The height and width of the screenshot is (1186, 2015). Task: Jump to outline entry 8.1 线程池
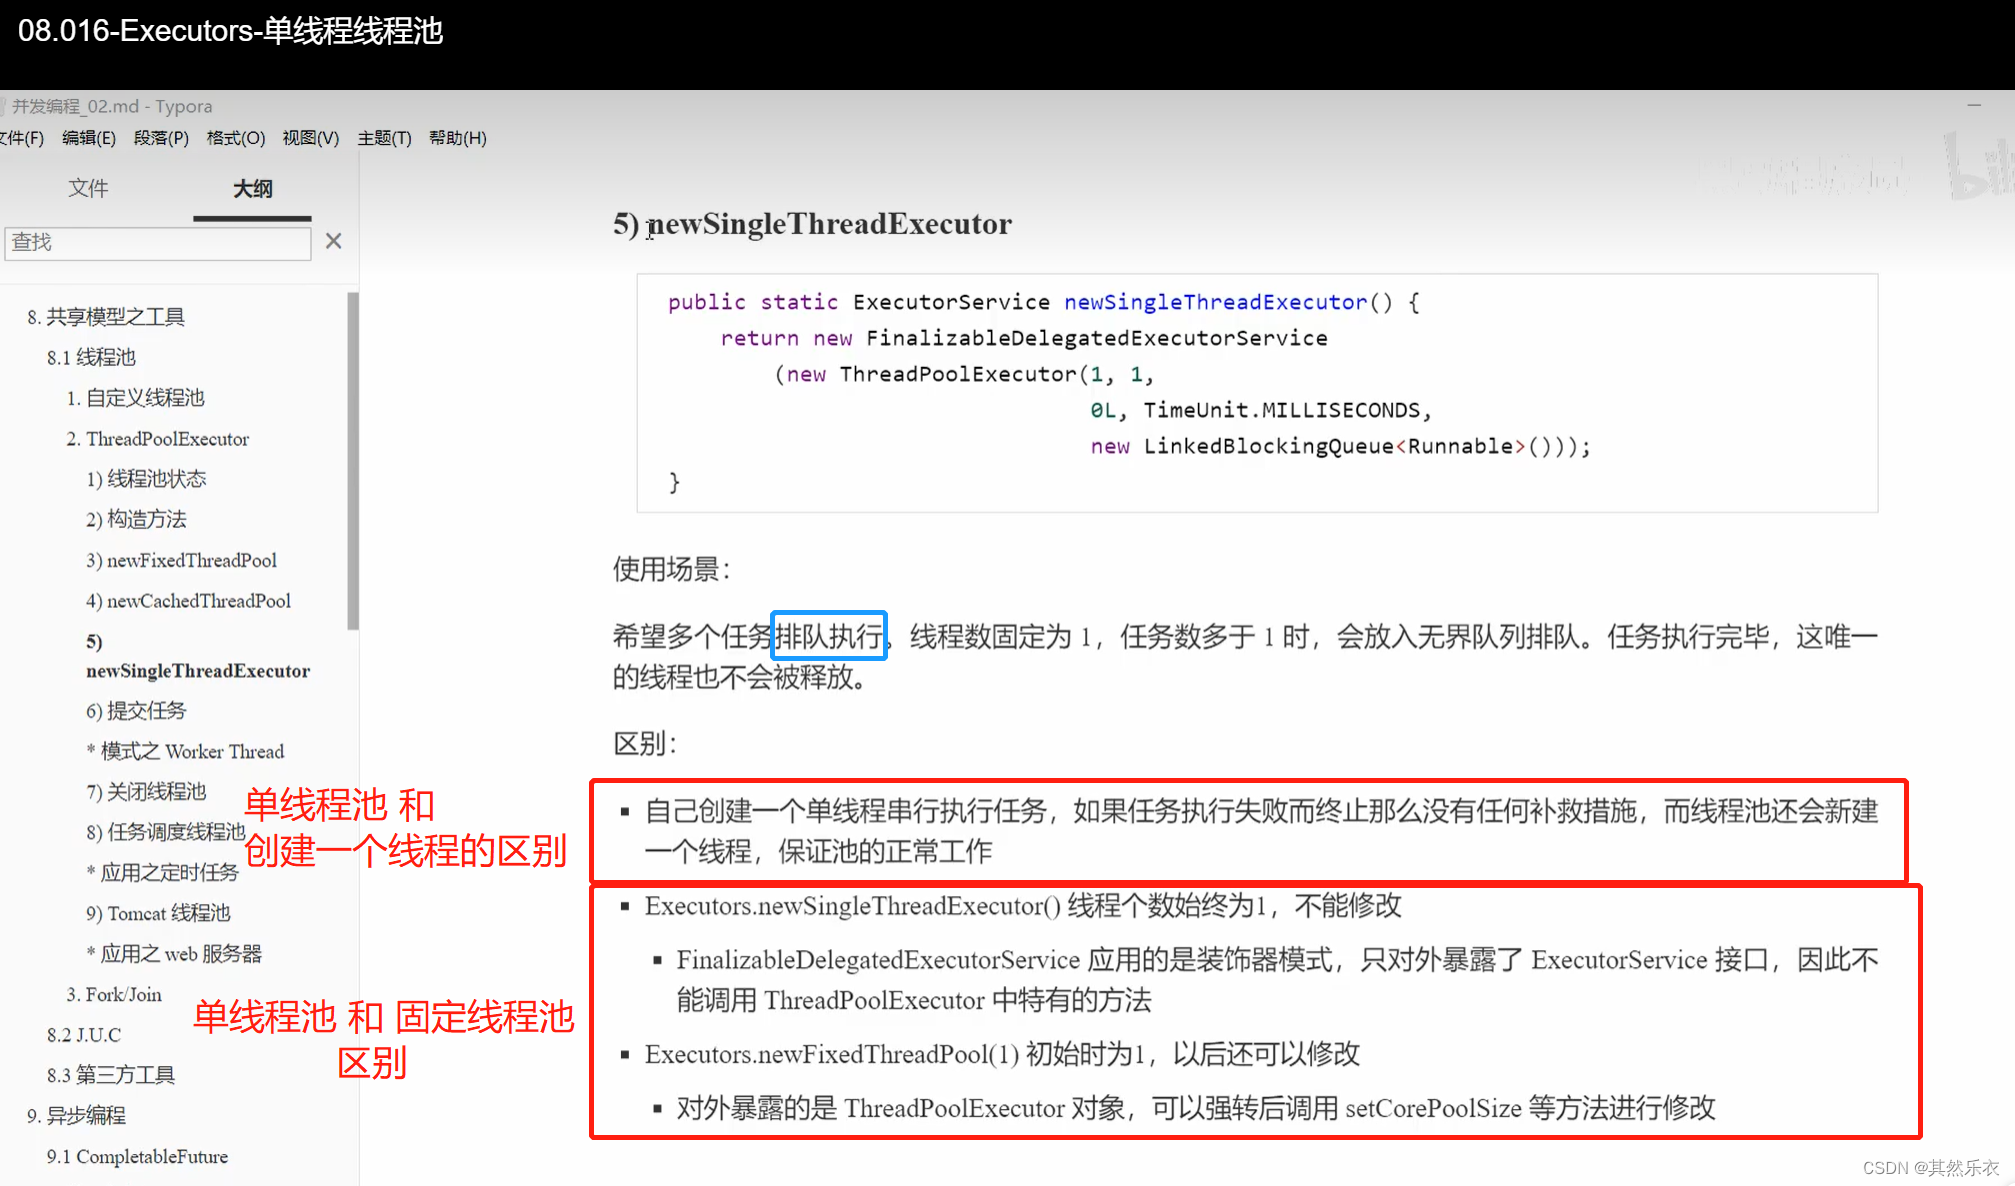[x=91, y=357]
